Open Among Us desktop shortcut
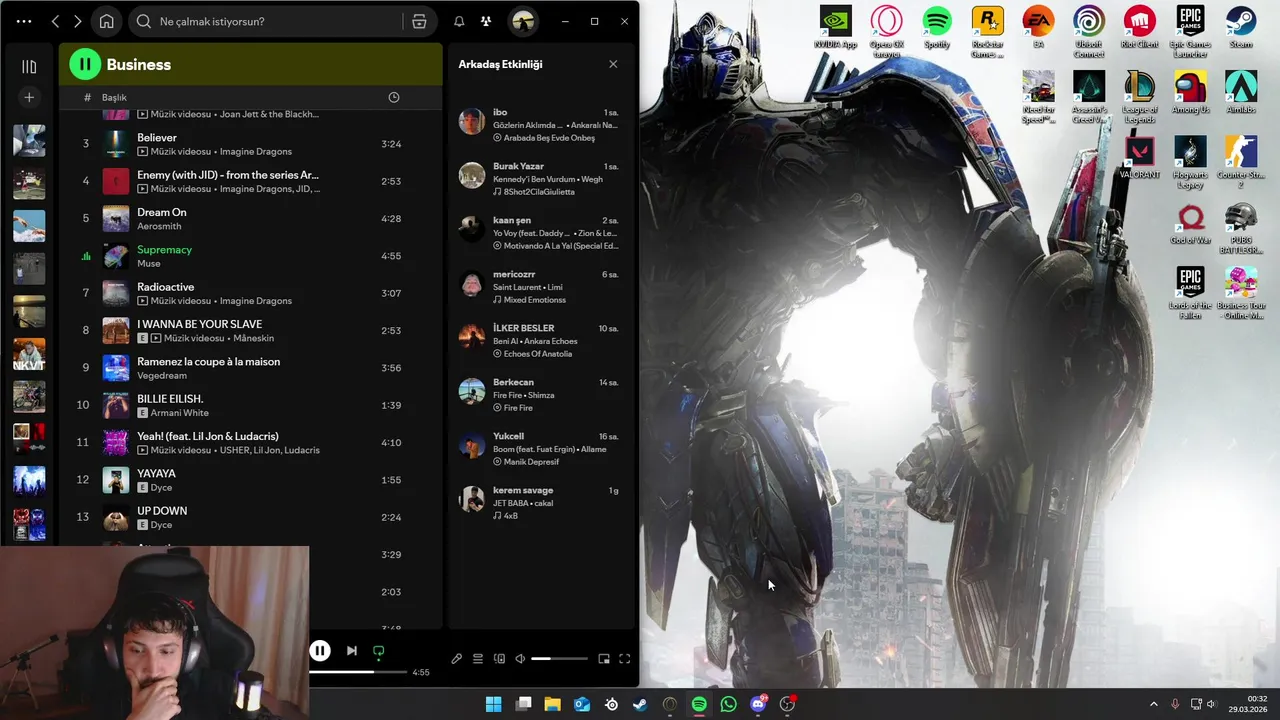Screen dimensions: 1280x720 [1190, 93]
